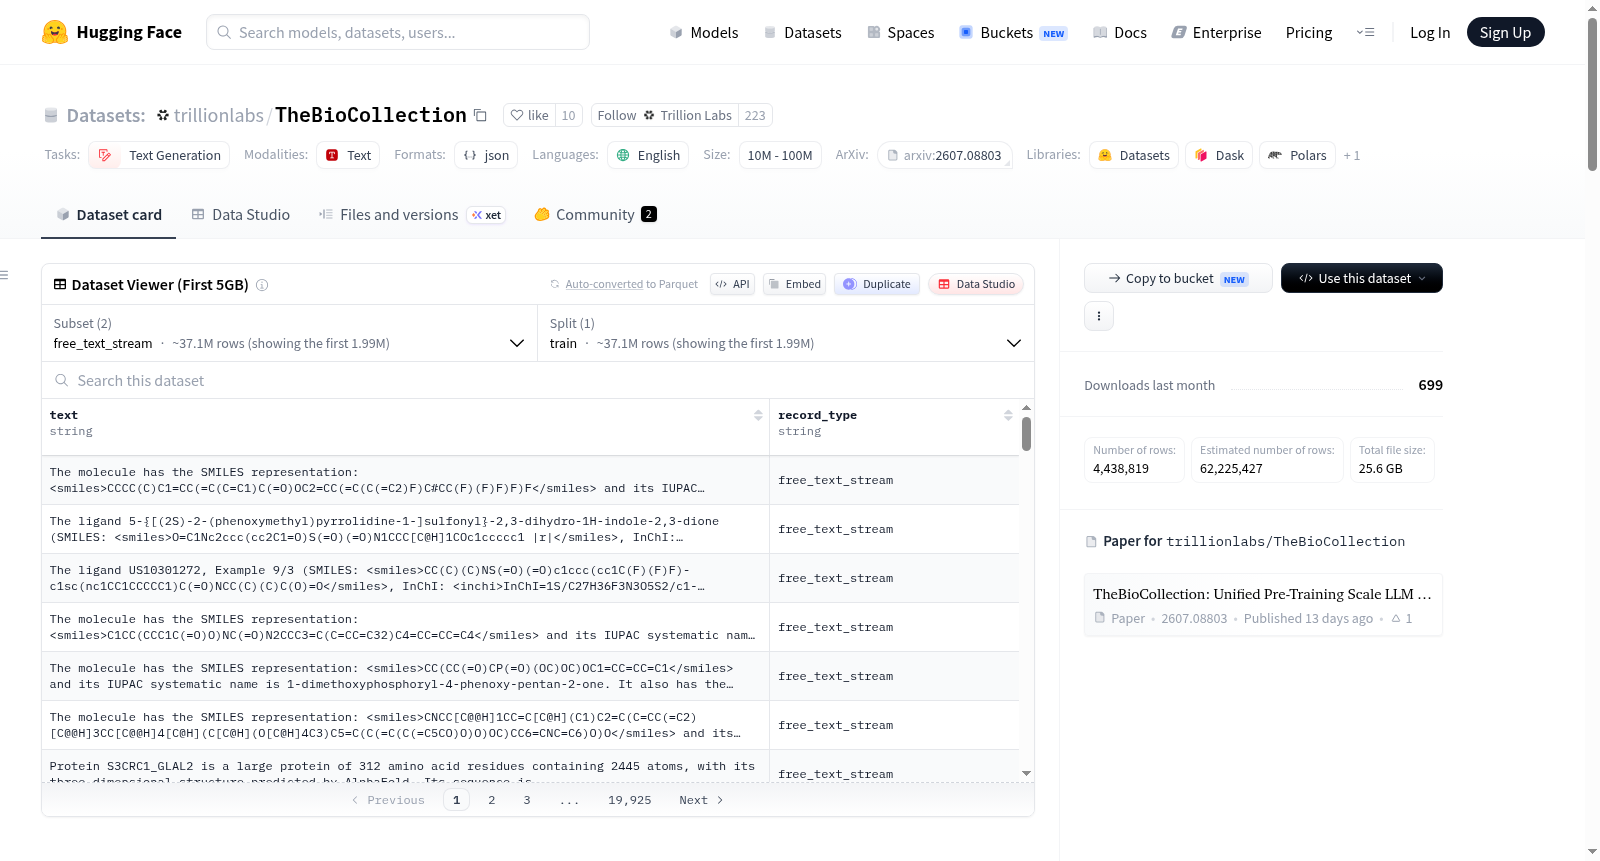
Task: Sort the text column
Action: tap(758, 415)
